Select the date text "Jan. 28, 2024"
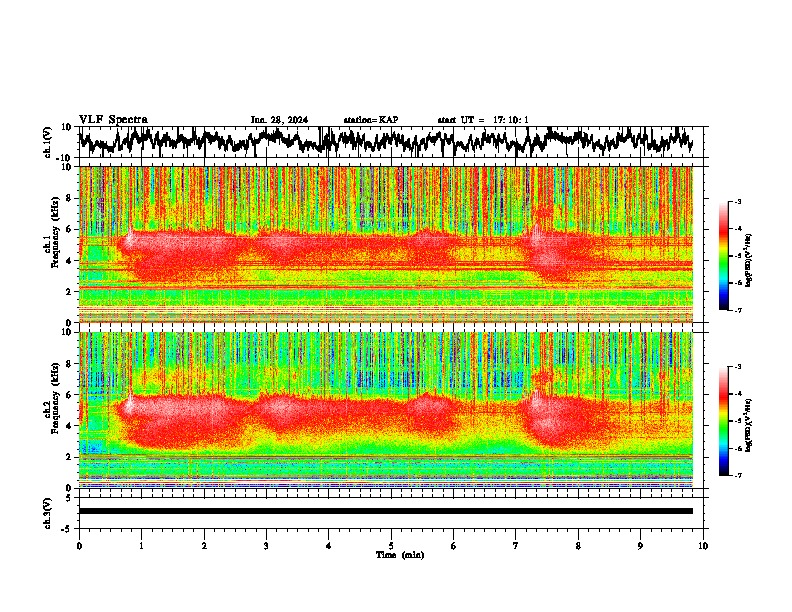 tap(279, 120)
